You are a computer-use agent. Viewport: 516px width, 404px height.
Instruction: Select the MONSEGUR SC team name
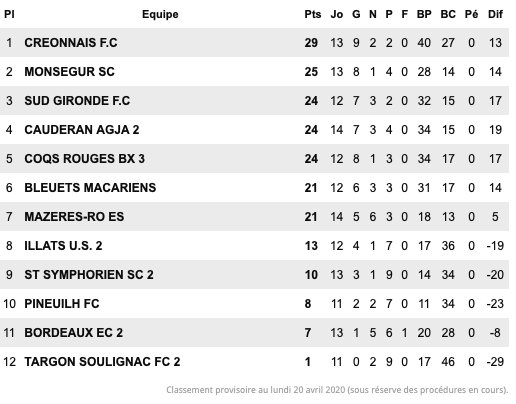69,72
